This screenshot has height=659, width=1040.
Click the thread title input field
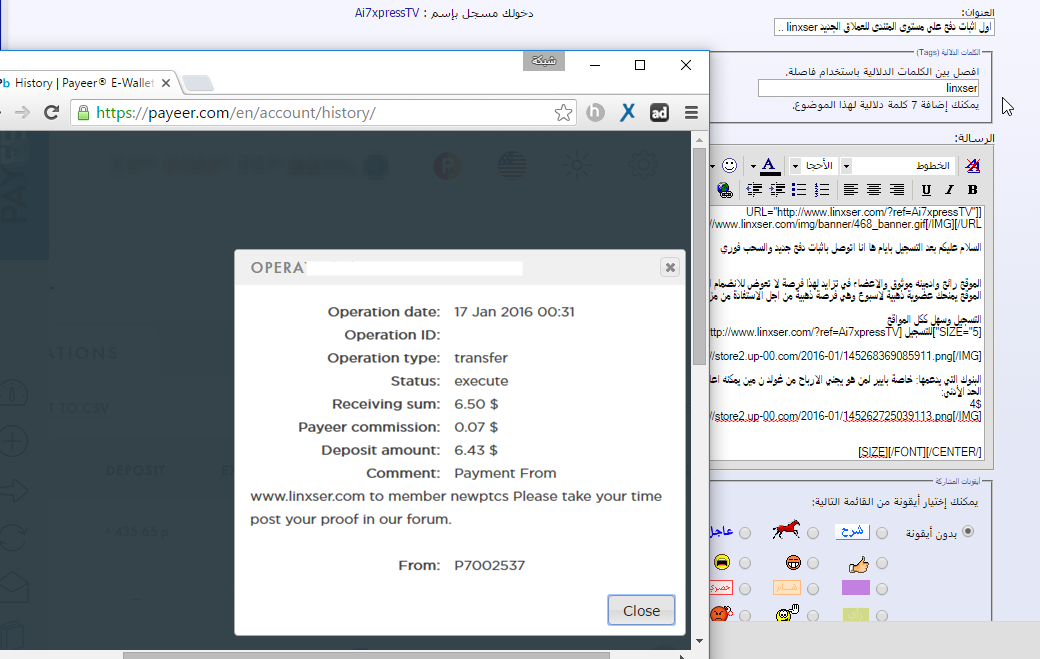(x=884, y=27)
